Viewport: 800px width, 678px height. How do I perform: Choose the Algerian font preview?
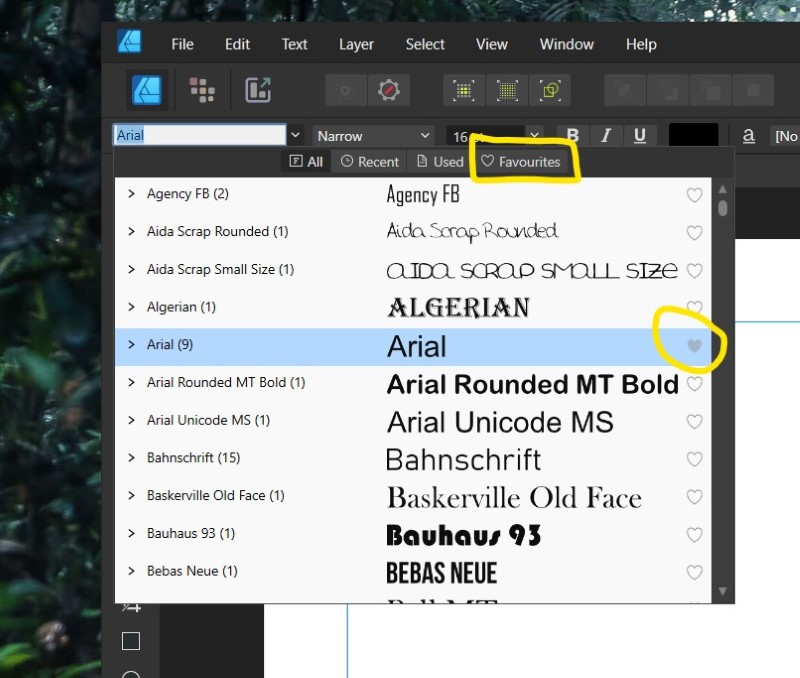pyautogui.click(x=458, y=308)
